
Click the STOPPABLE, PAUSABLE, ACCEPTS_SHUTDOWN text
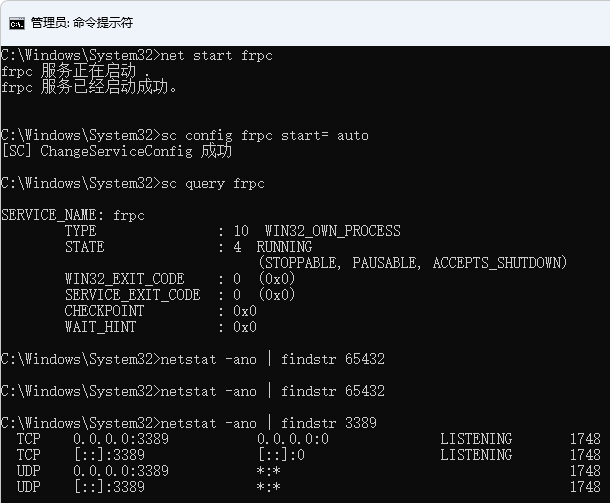413,263
